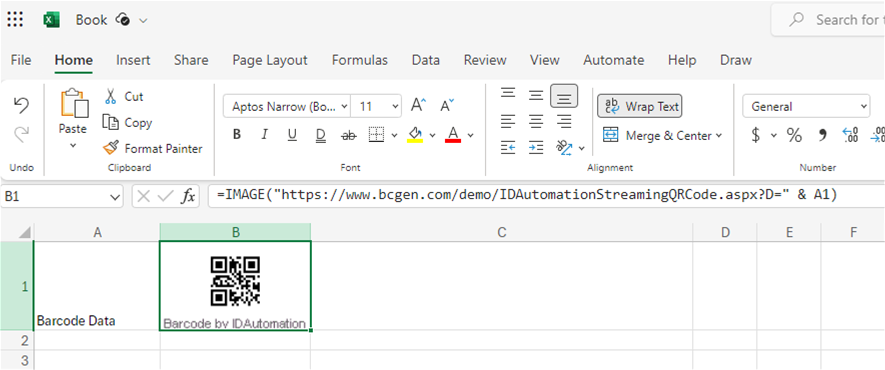Open the Draw tab
Screen dimensions: 885x370
735,60
